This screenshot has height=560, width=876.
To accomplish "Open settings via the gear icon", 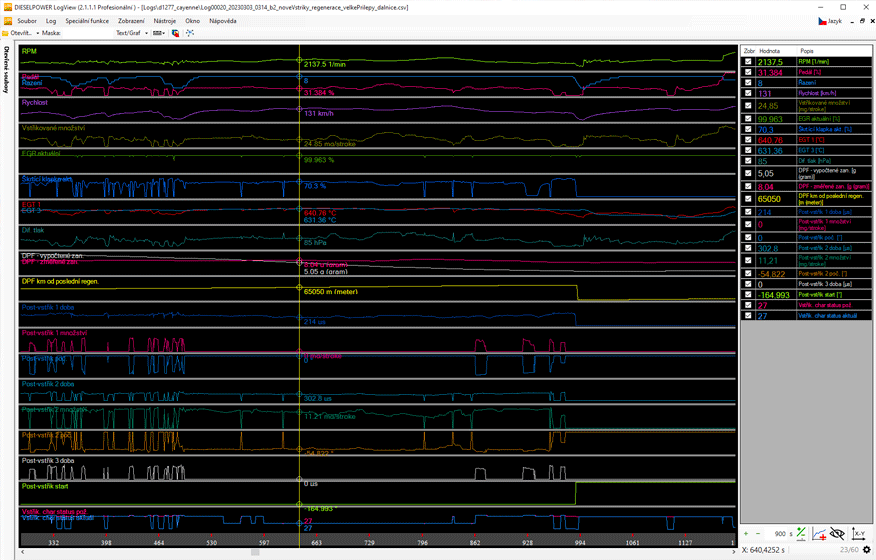I will [867, 550].
